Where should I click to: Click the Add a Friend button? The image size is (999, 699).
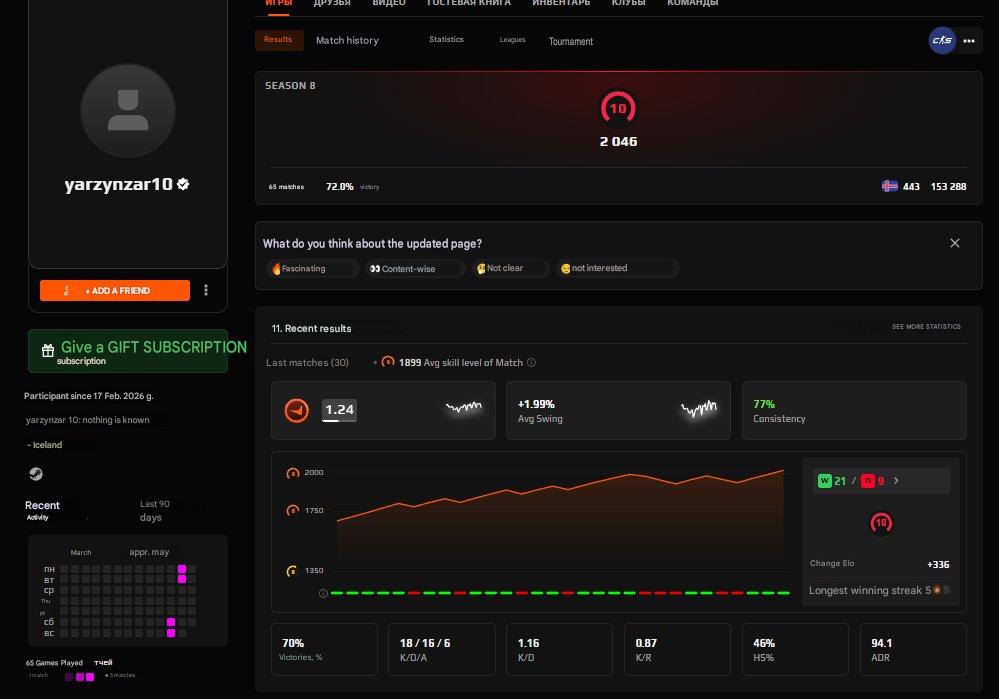click(x=115, y=291)
